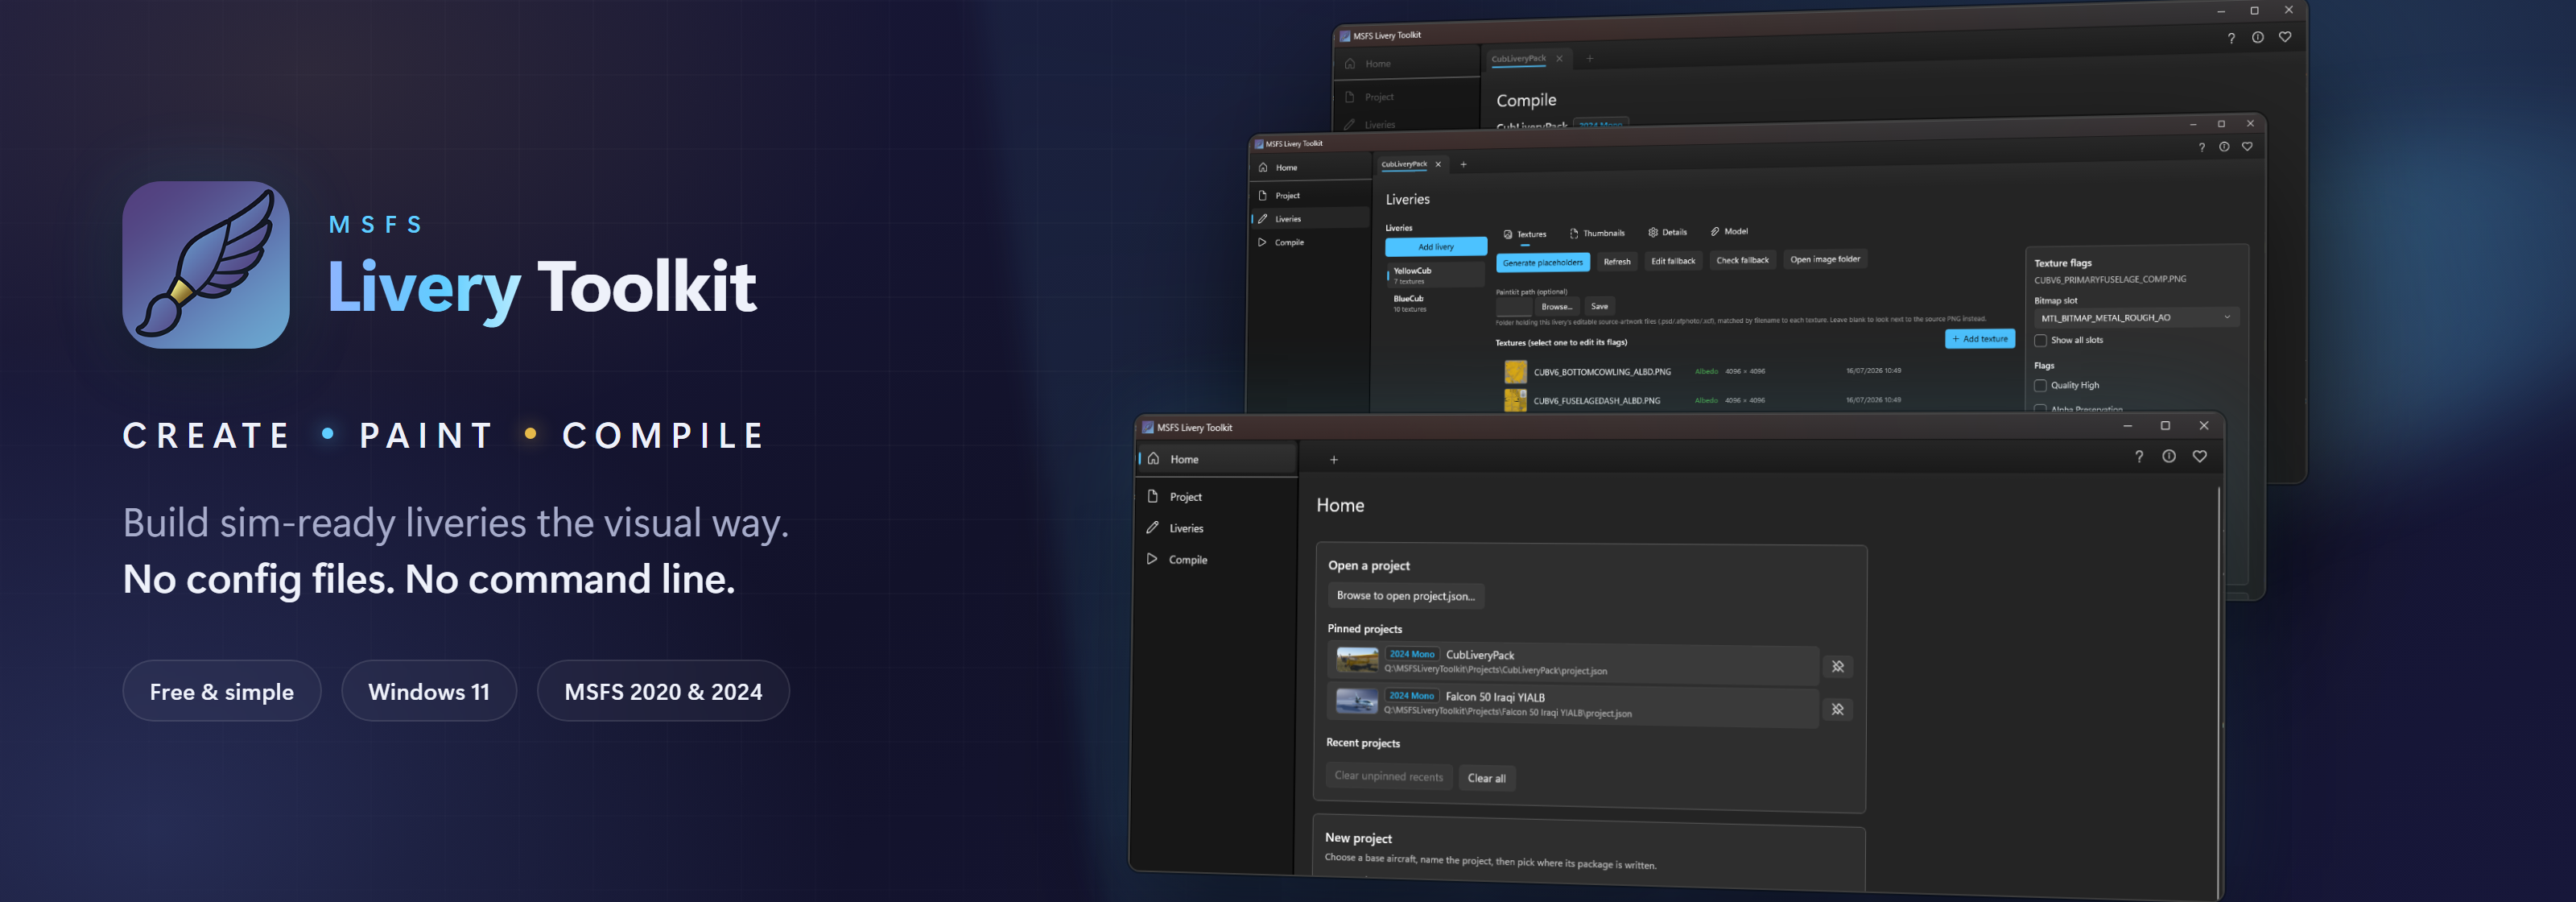The height and width of the screenshot is (902, 2576).
Task: Click the help icon in the back Compile window
Action: 2231,38
